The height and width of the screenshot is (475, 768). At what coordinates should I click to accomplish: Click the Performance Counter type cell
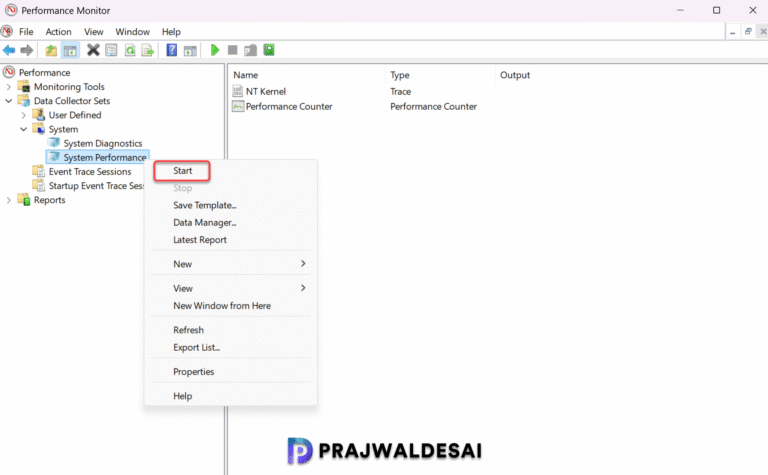coord(433,106)
